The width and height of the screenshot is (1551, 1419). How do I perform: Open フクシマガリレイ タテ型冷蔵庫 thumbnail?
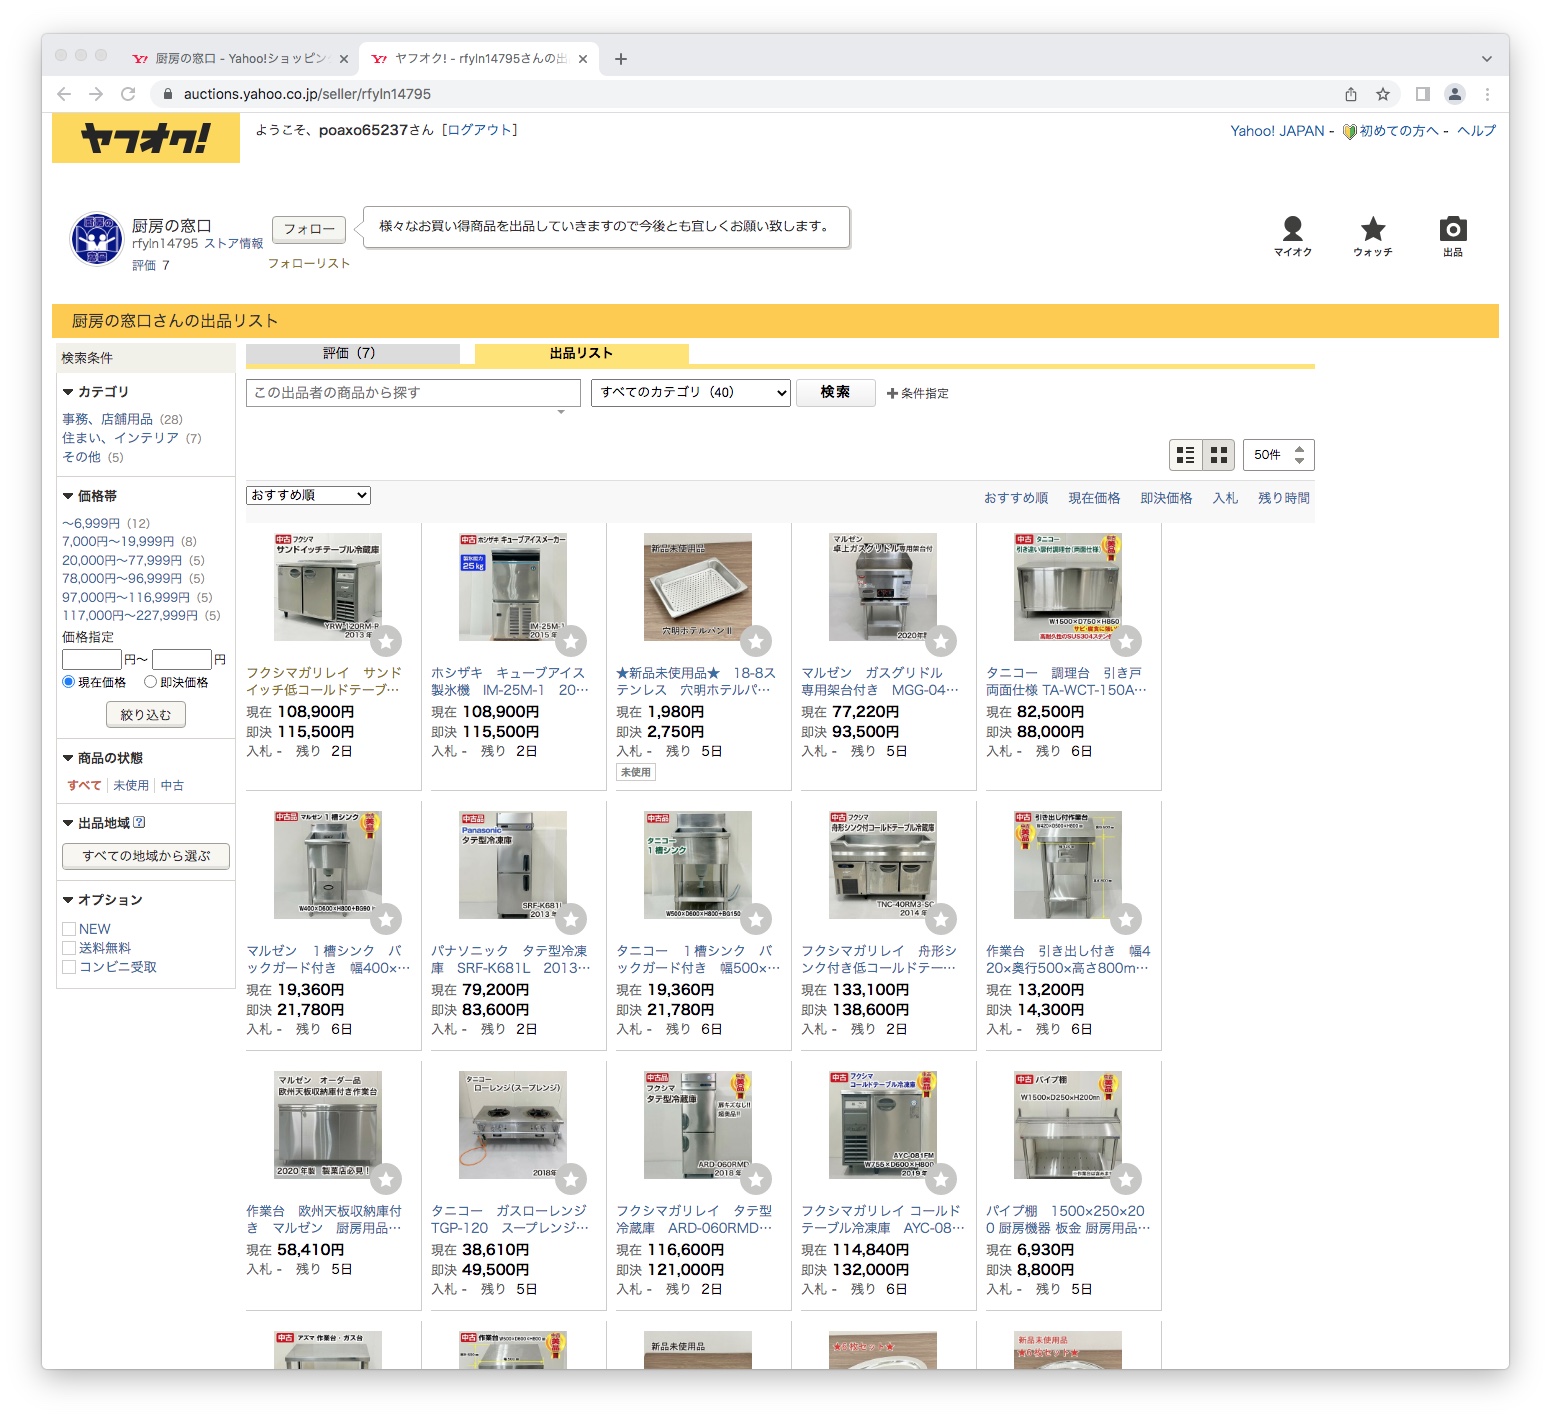[x=698, y=1125]
